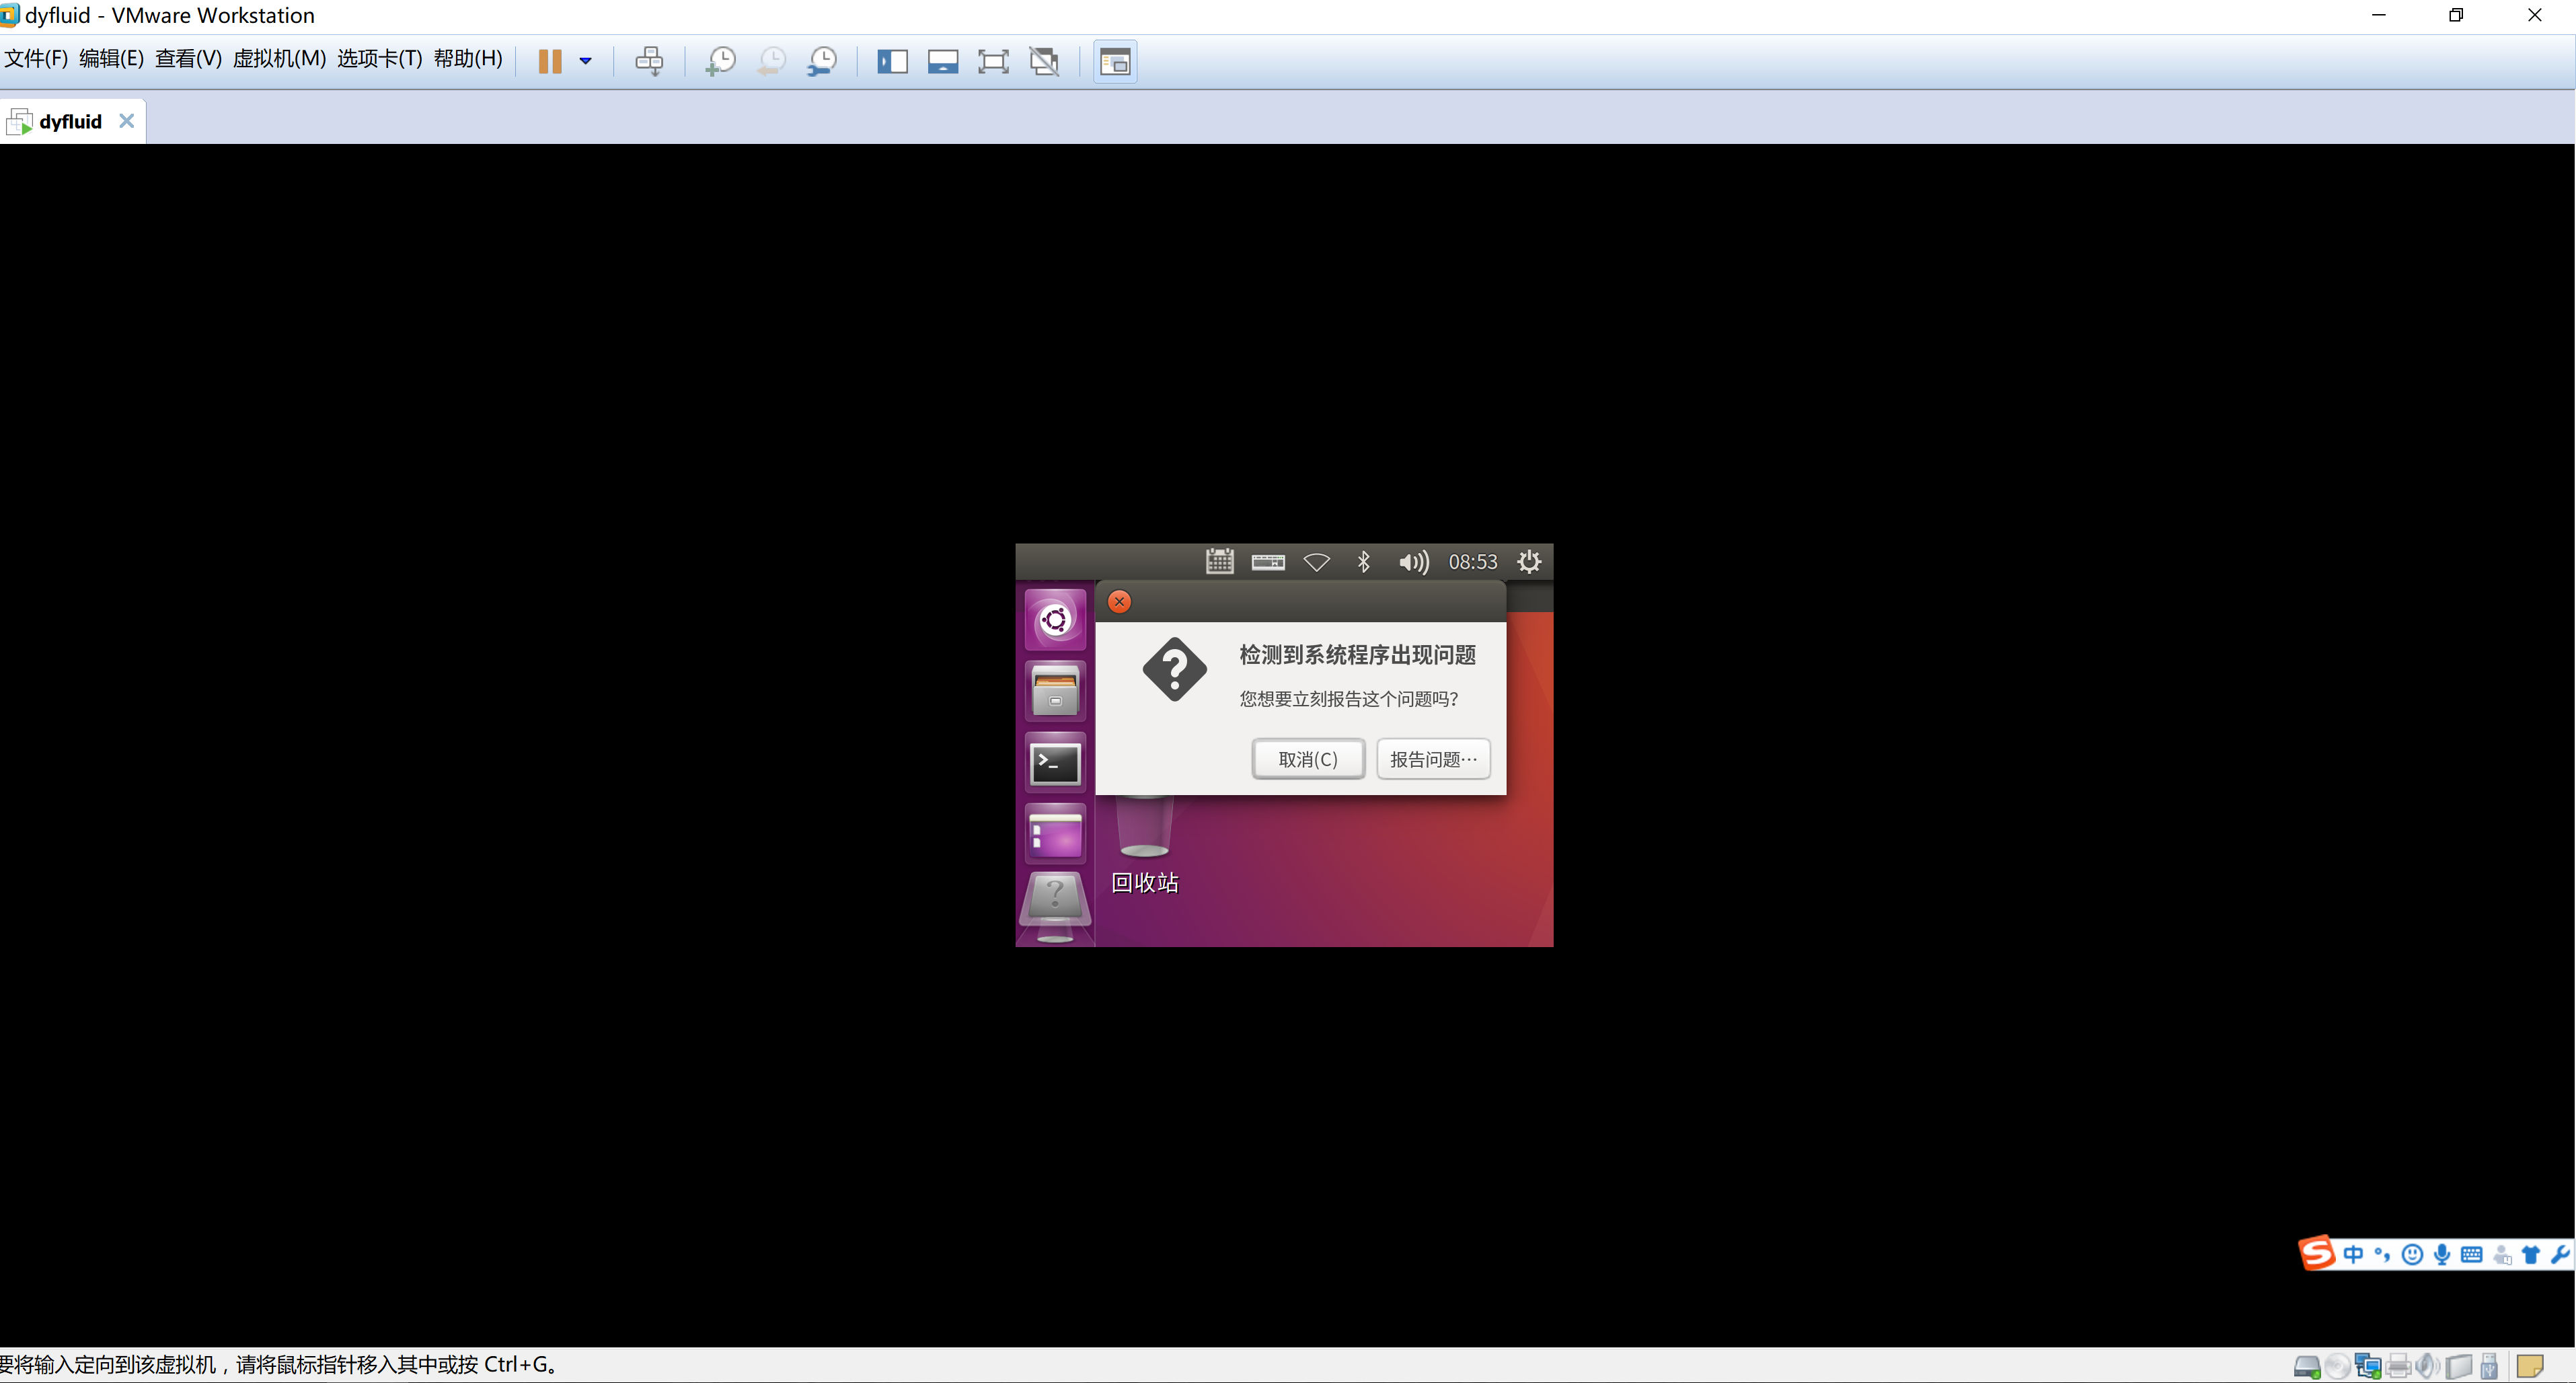Enter full screen mode
The height and width of the screenshot is (1383, 2576).
[993, 61]
